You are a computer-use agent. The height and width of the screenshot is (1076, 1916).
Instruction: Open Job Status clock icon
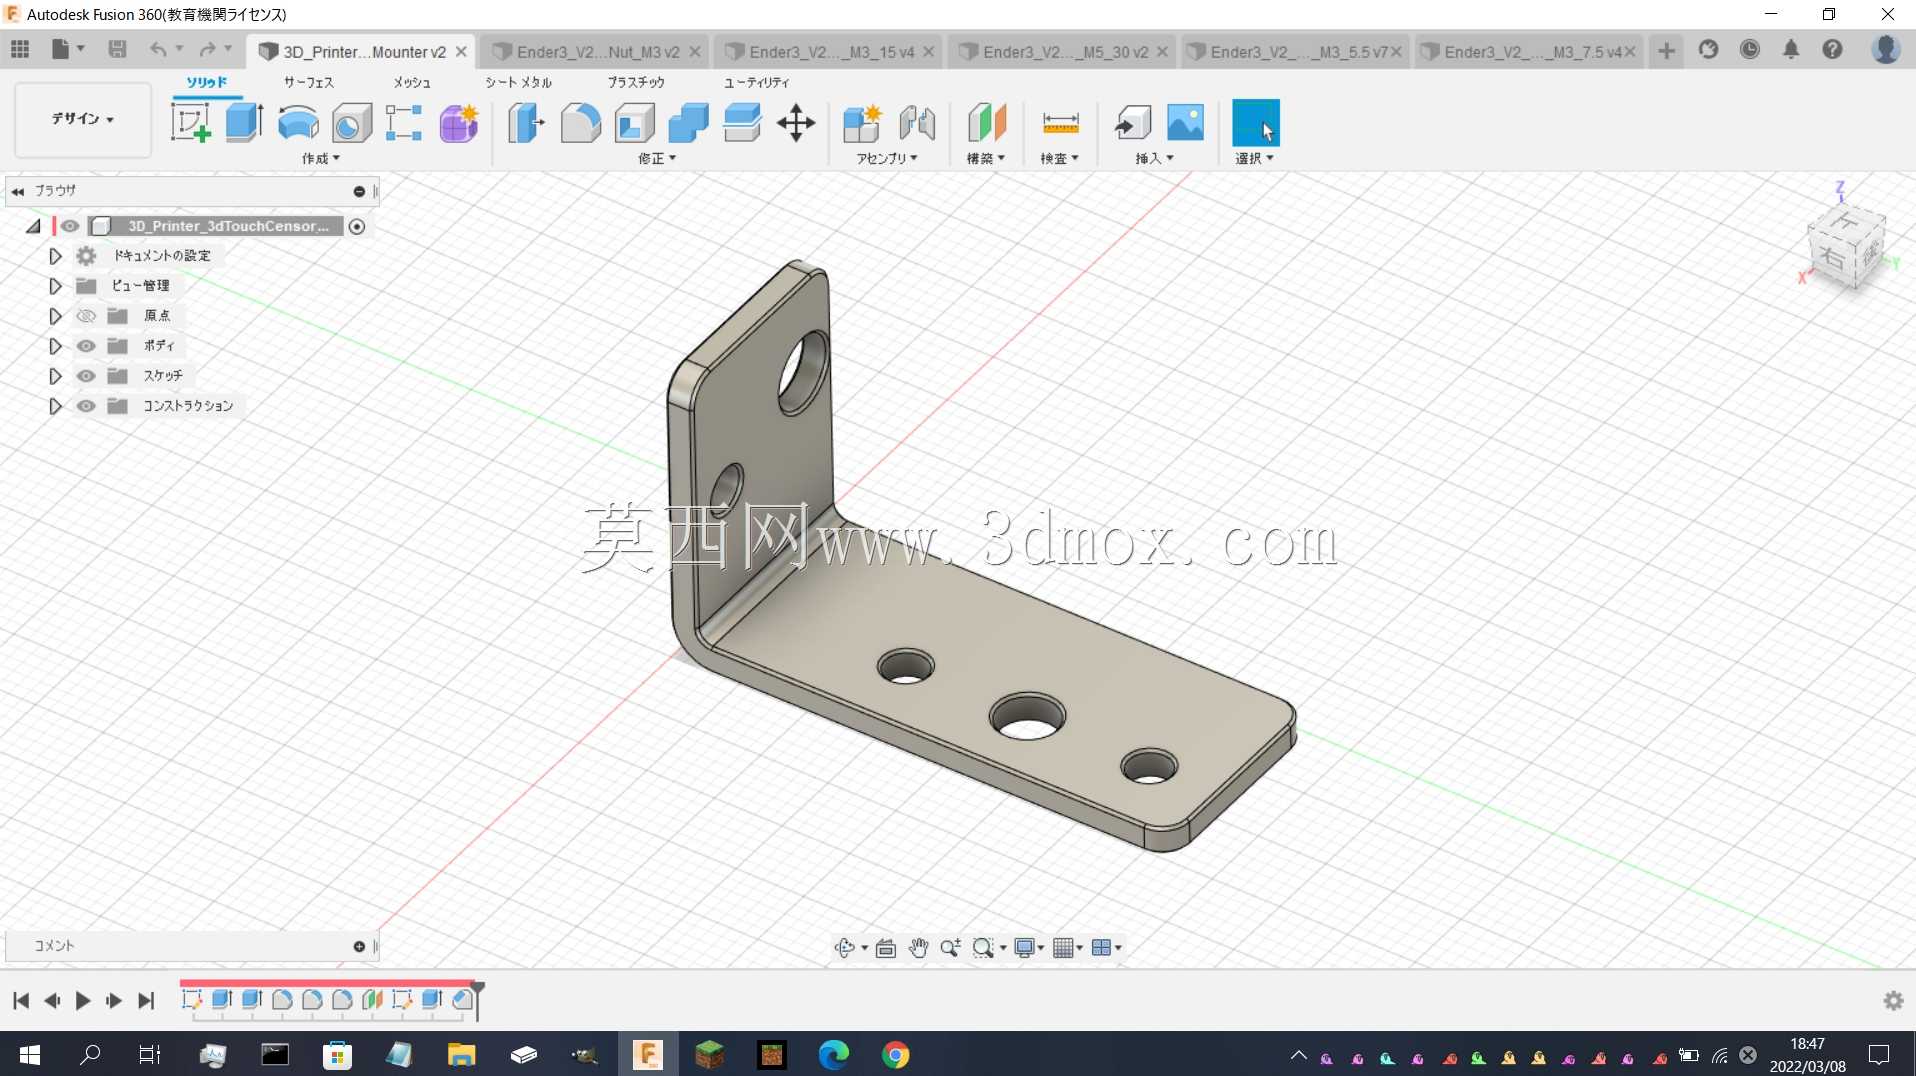click(1749, 49)
